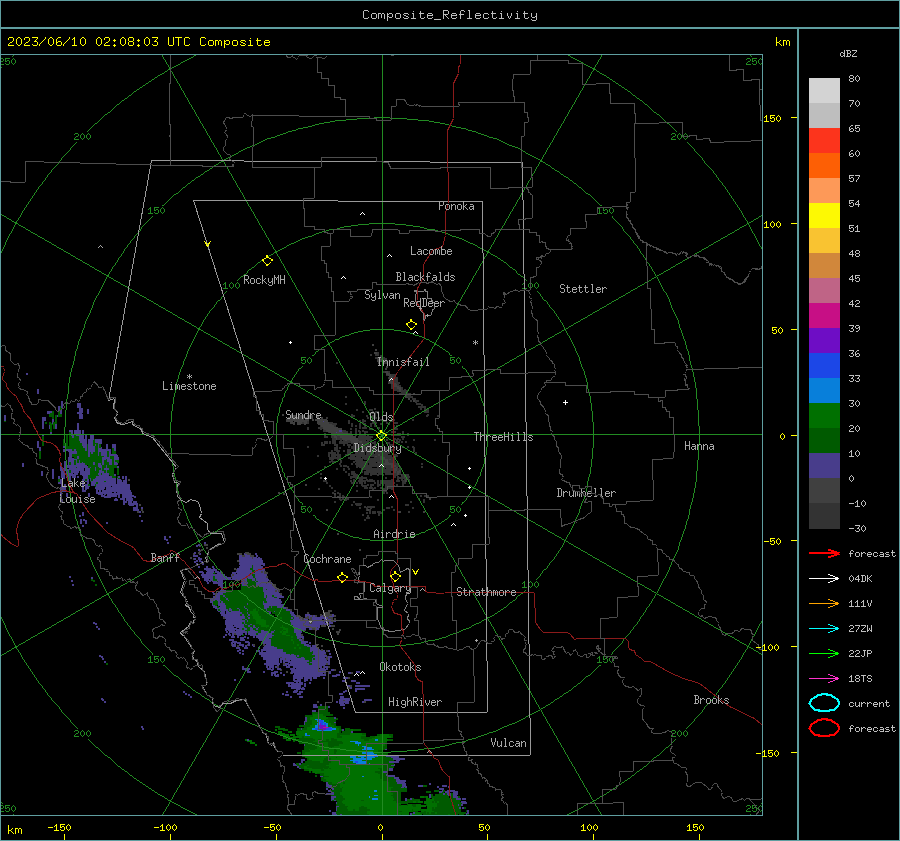Screen dimensions: 900x841
Task: Pick the bright yellow swatch below 54
Action: (824, 216)
